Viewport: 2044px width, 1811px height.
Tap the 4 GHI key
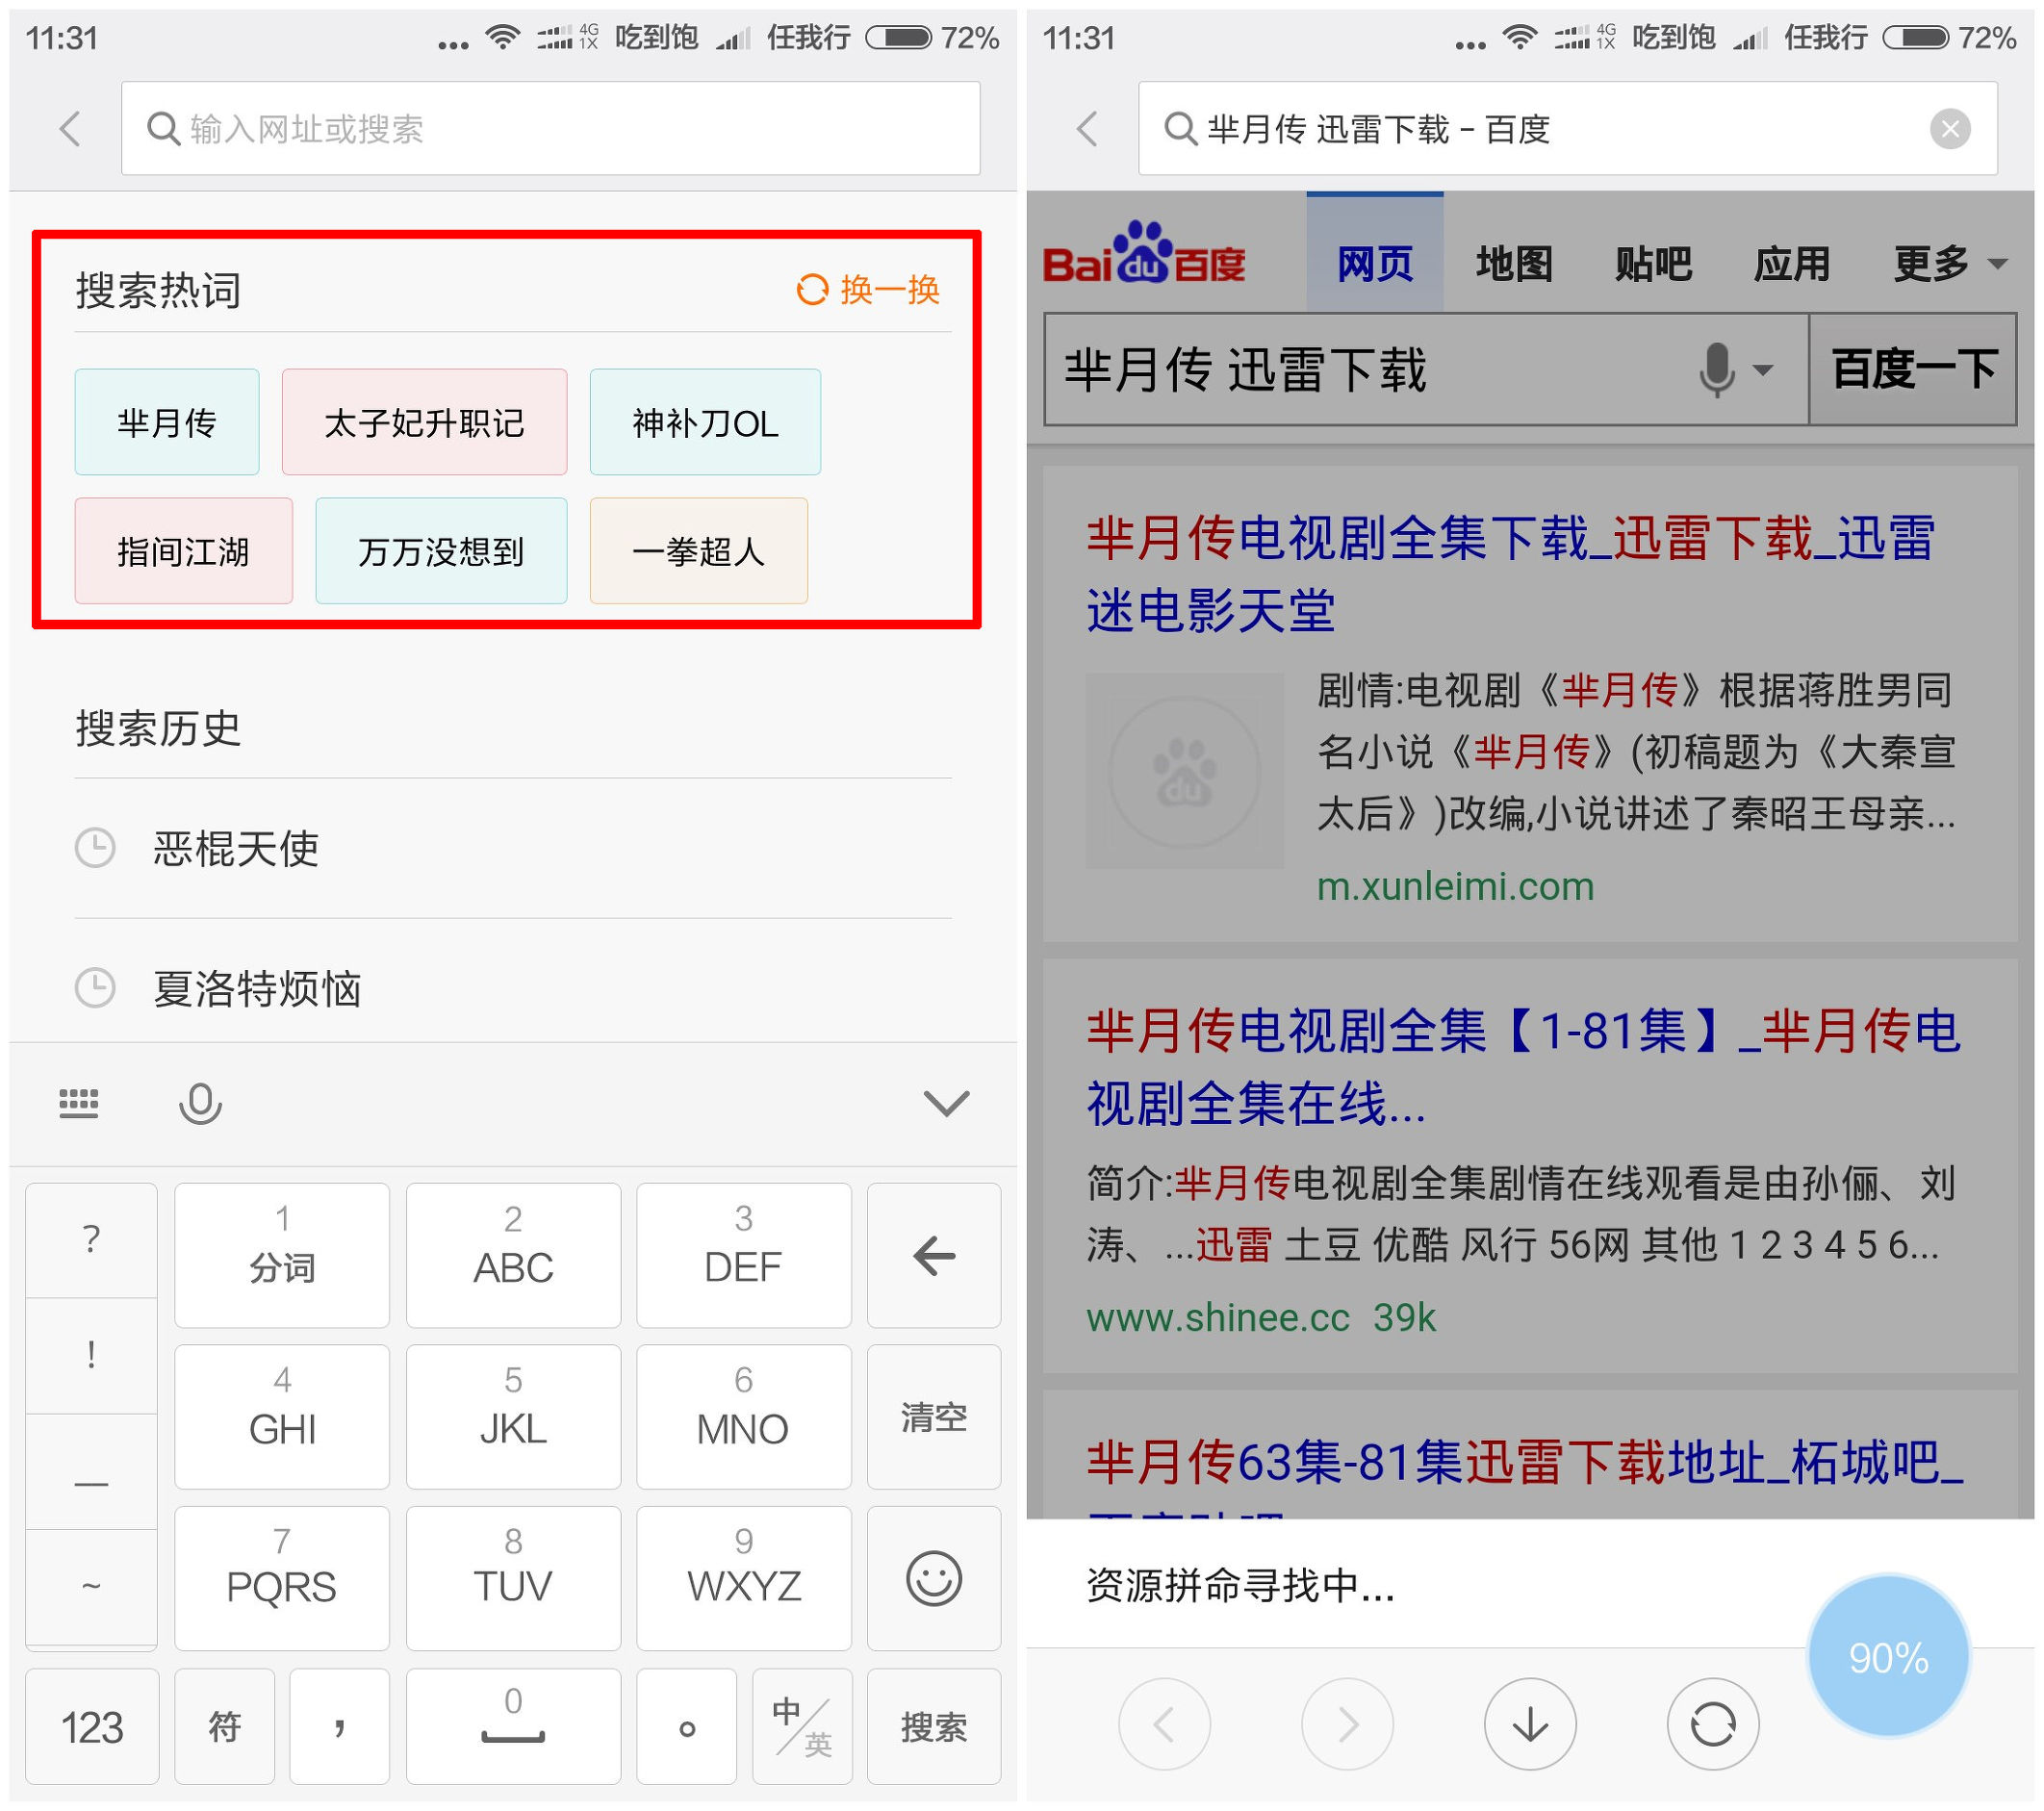coord(282,1417)
